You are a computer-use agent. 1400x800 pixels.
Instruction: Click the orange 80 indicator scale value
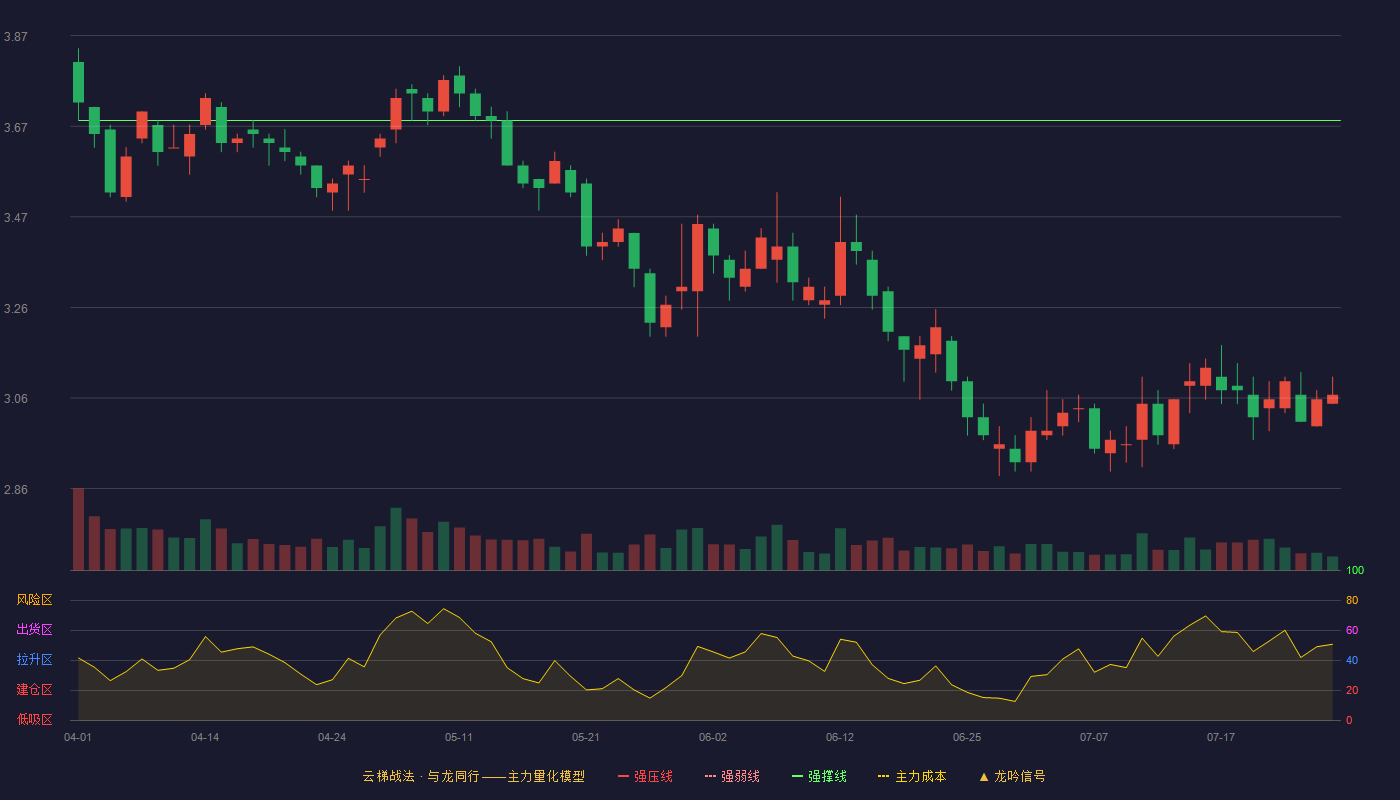tap(1352, 600)
